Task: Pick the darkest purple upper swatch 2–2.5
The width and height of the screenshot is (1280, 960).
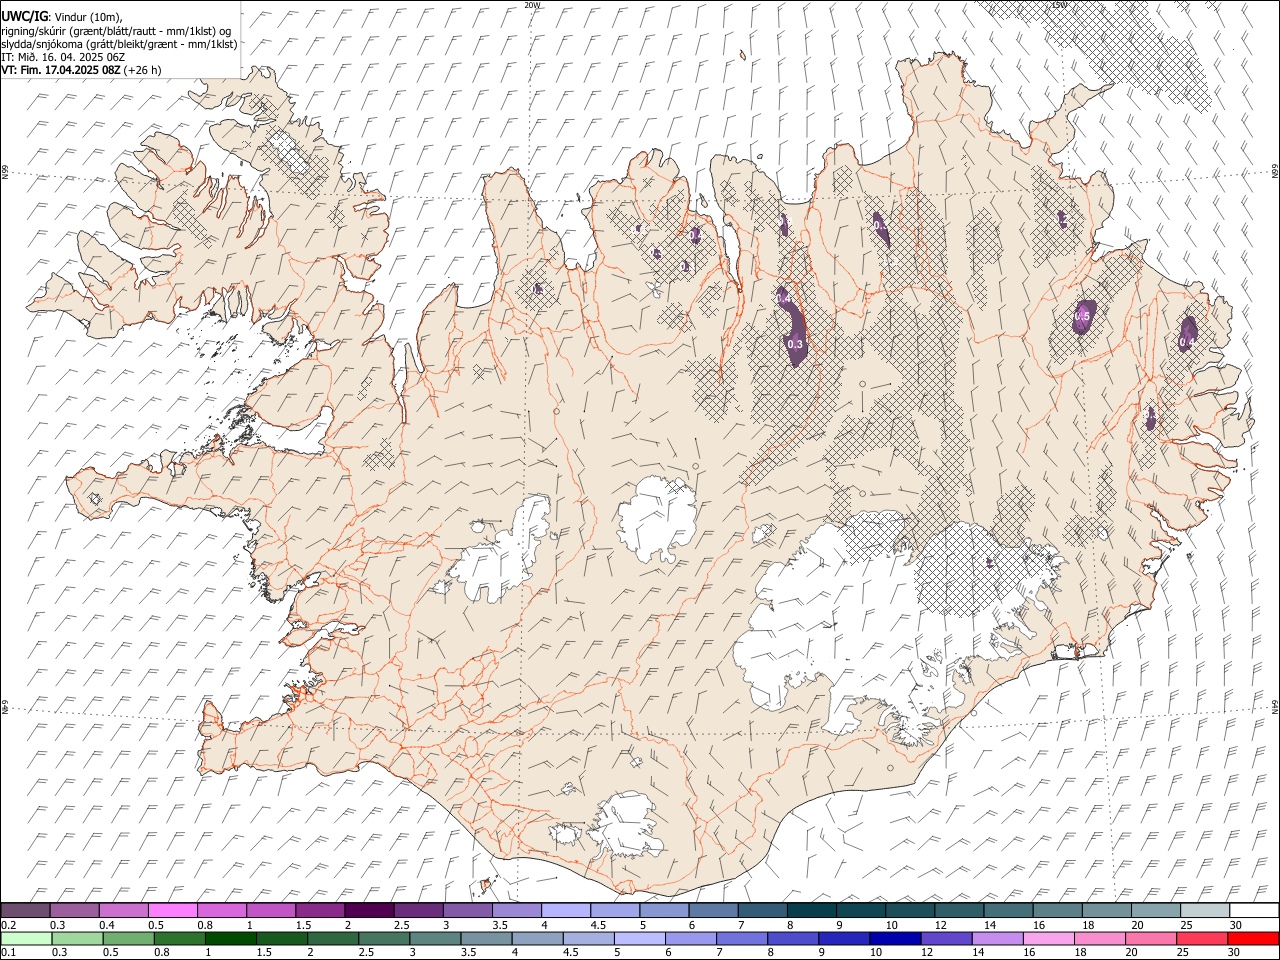Action: click(369, 911)
